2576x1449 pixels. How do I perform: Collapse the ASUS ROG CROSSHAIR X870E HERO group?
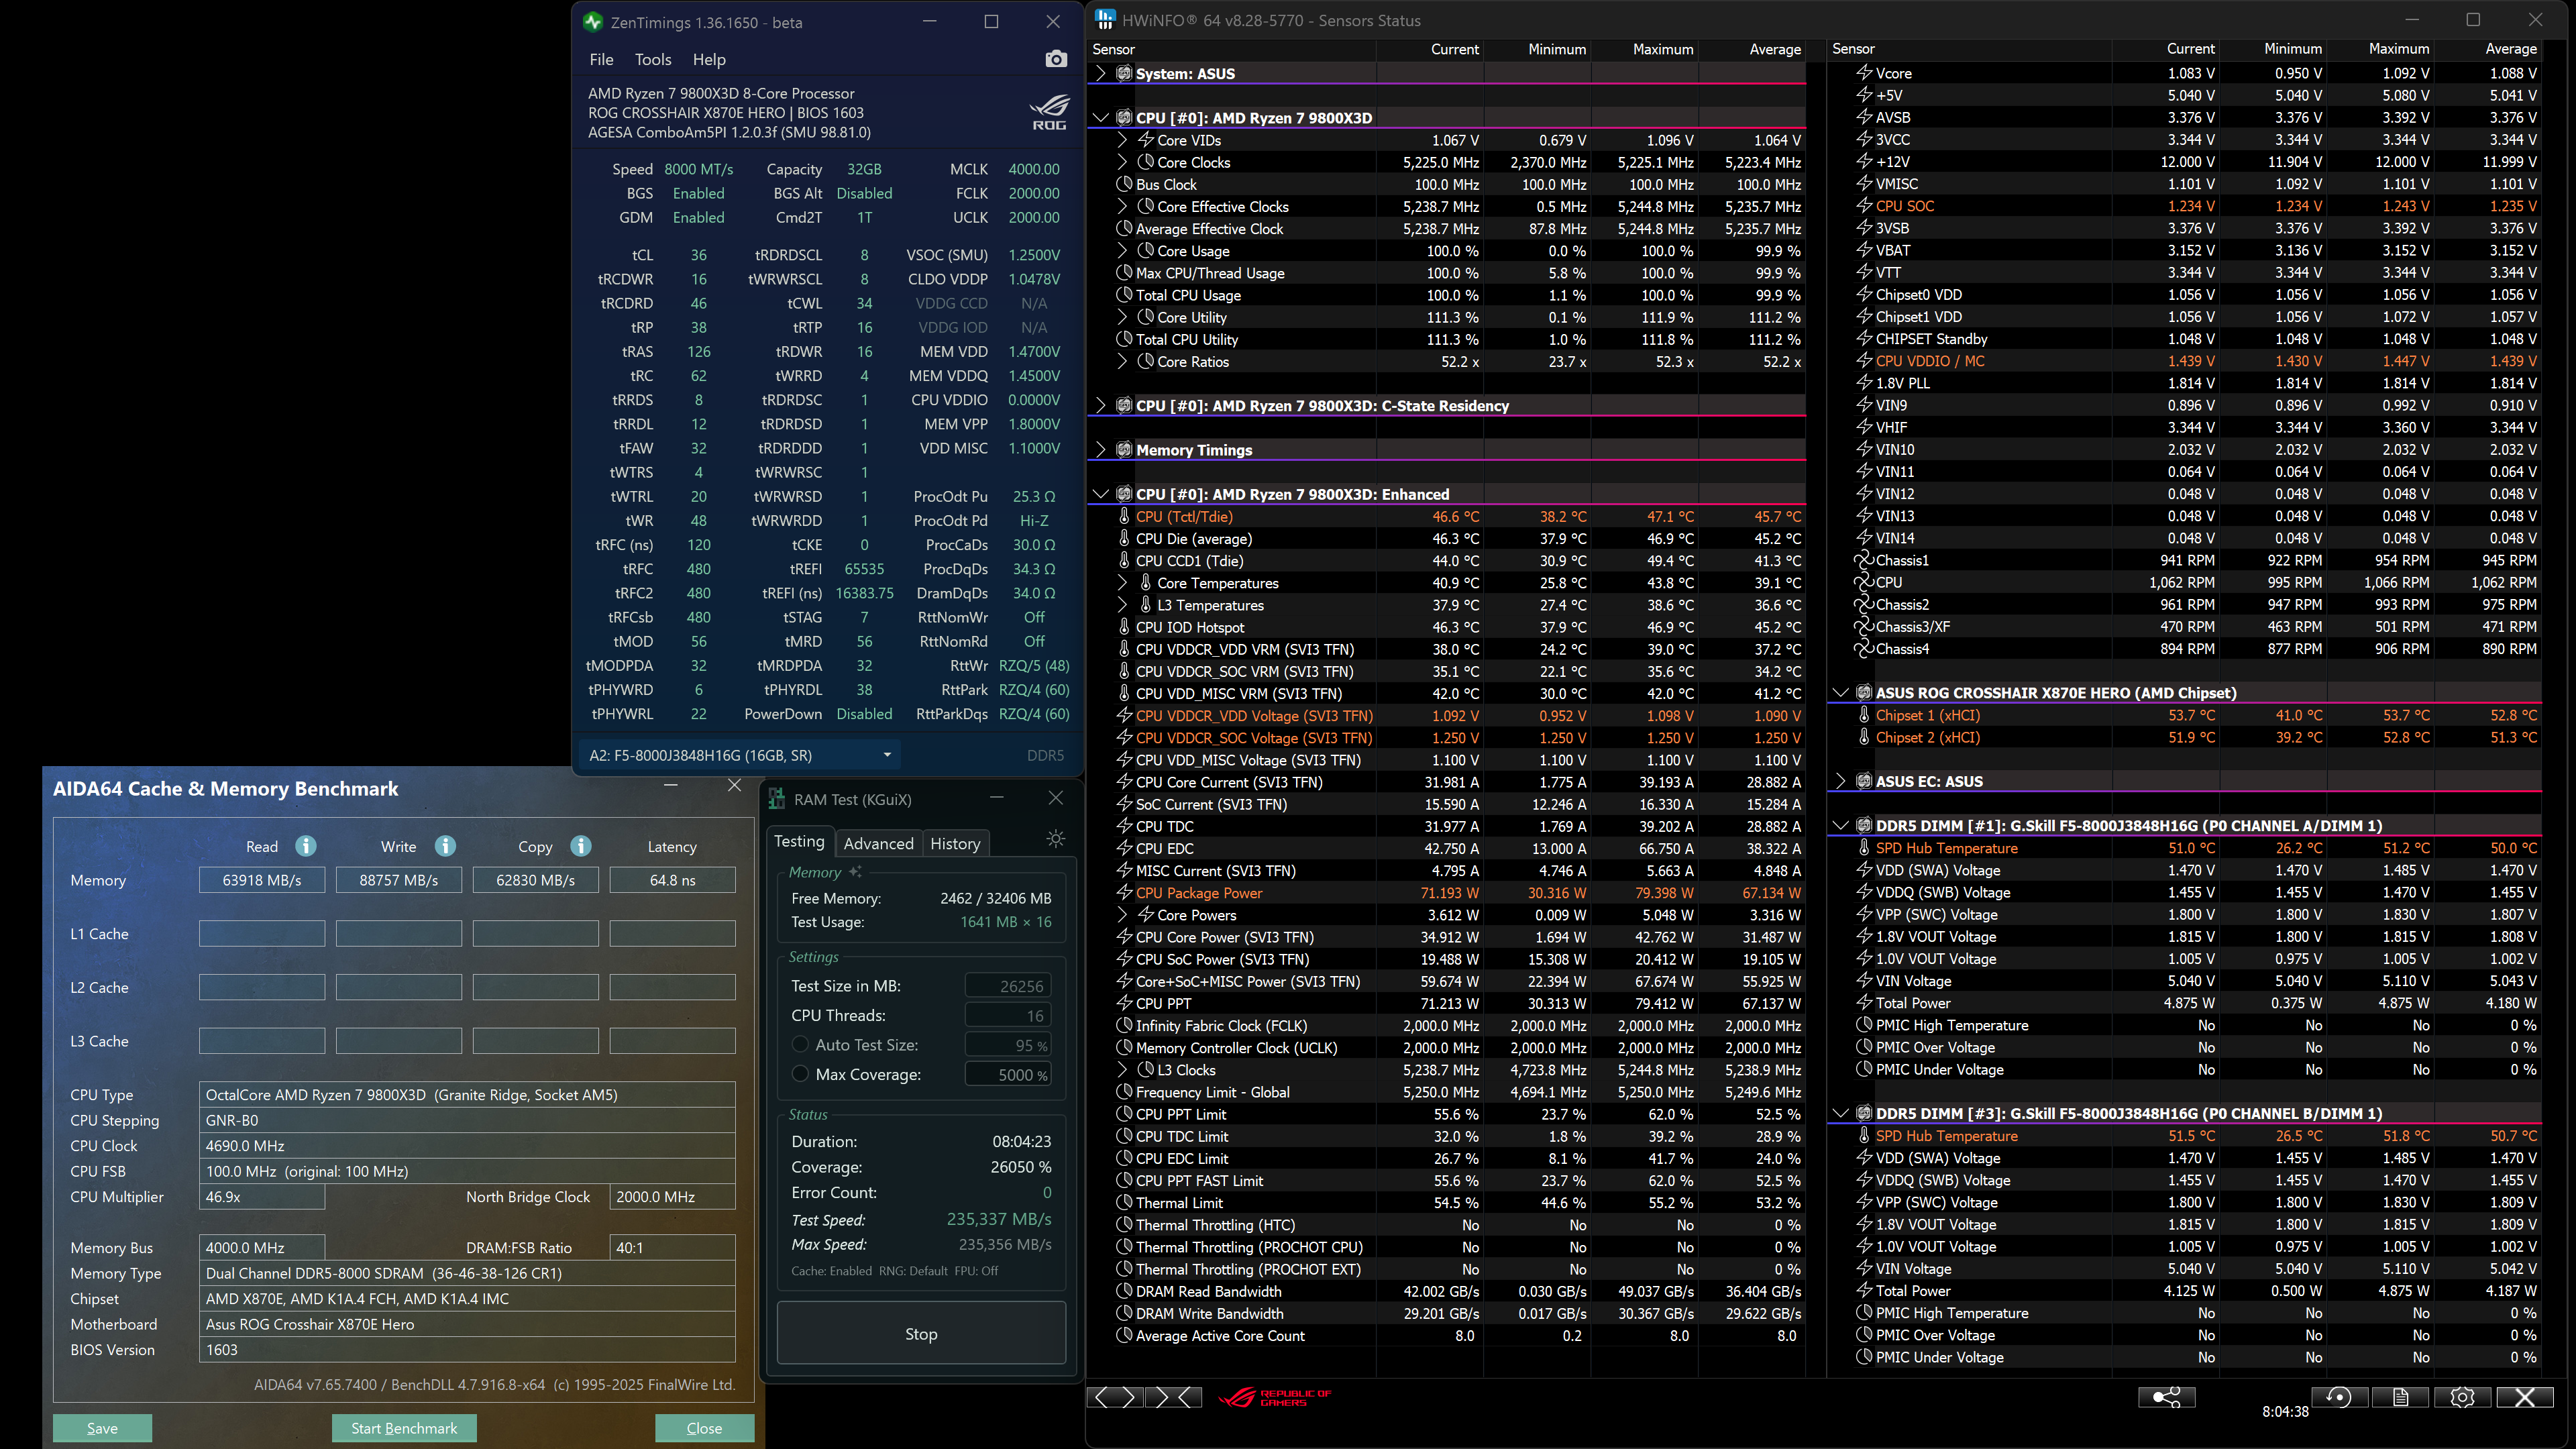point(1841,692)
